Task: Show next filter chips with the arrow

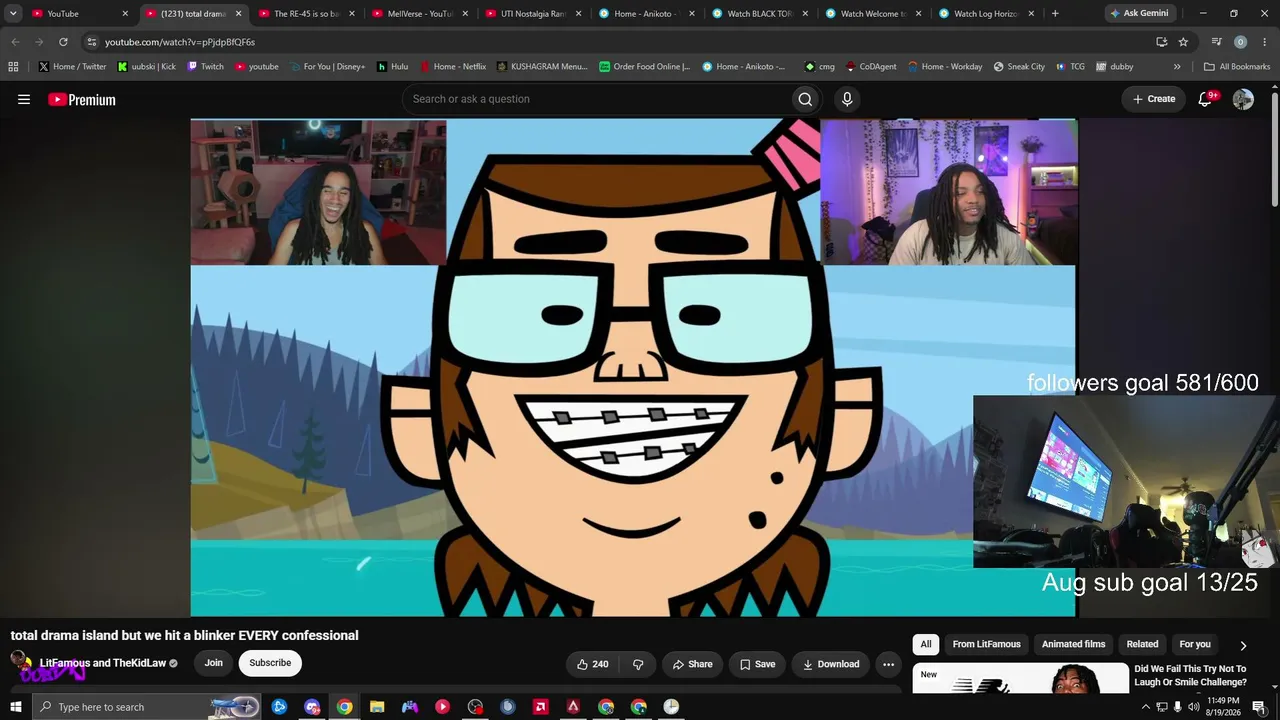Action: pos(1243,646)
